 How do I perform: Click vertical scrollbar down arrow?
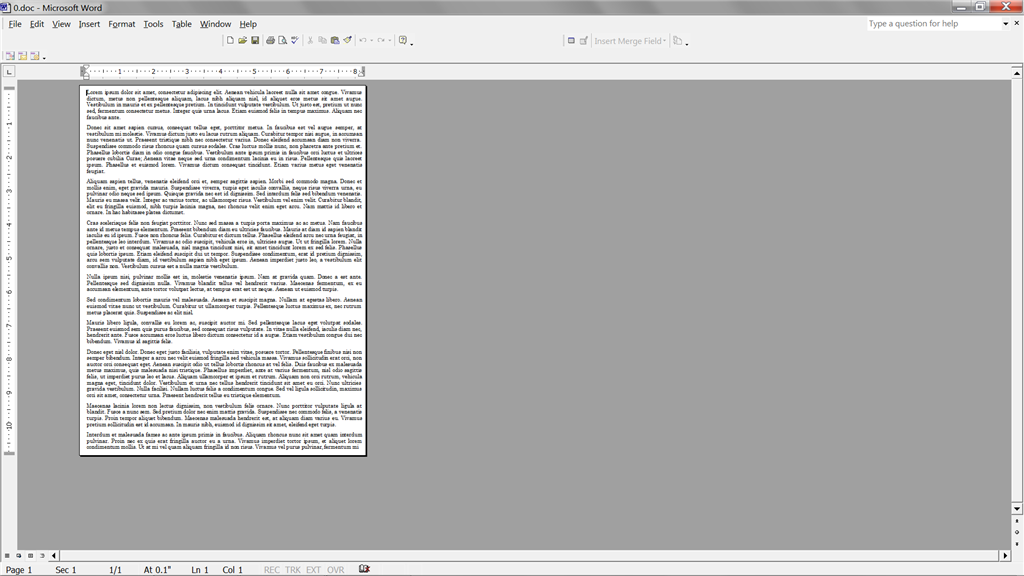pyautogui.click(x=1017, y=508)
